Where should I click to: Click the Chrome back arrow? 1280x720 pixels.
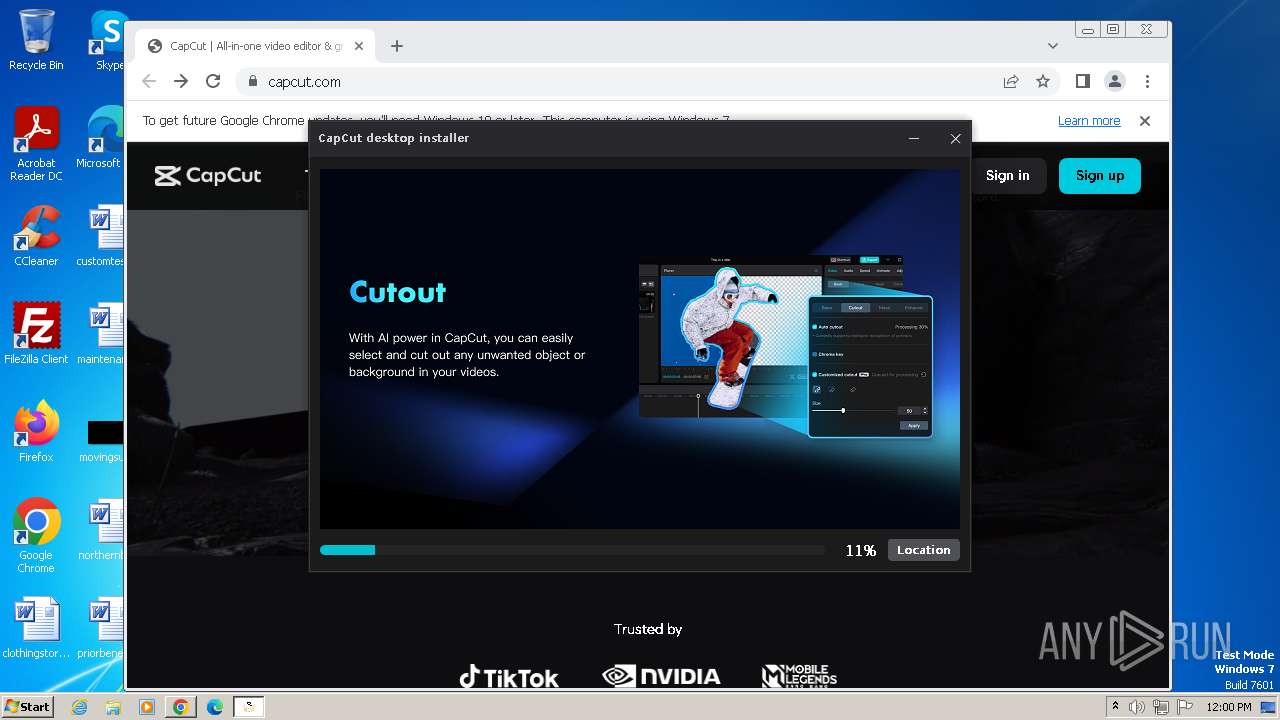click(x=149, y=82)
